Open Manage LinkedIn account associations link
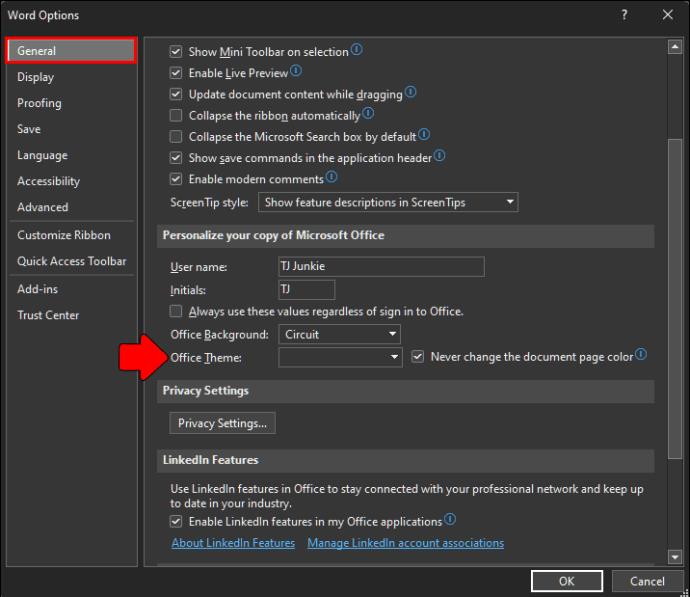Viewport: 690px width, 597px height. (406, 543)
